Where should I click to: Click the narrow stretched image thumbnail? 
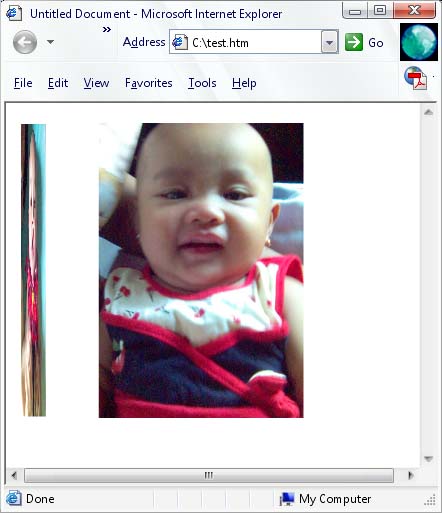(x=34, y=270)
